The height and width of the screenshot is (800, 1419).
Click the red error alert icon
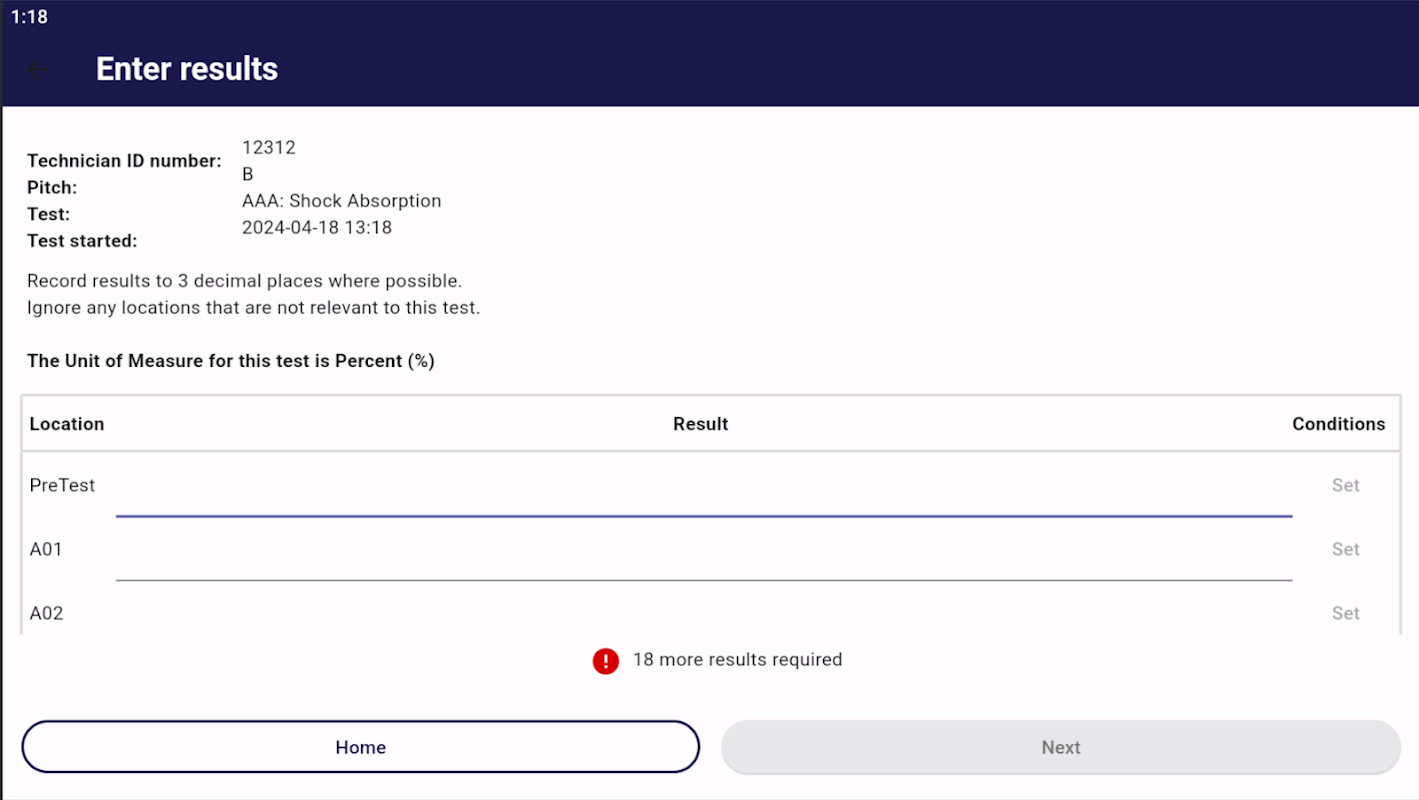coord(605,661)
